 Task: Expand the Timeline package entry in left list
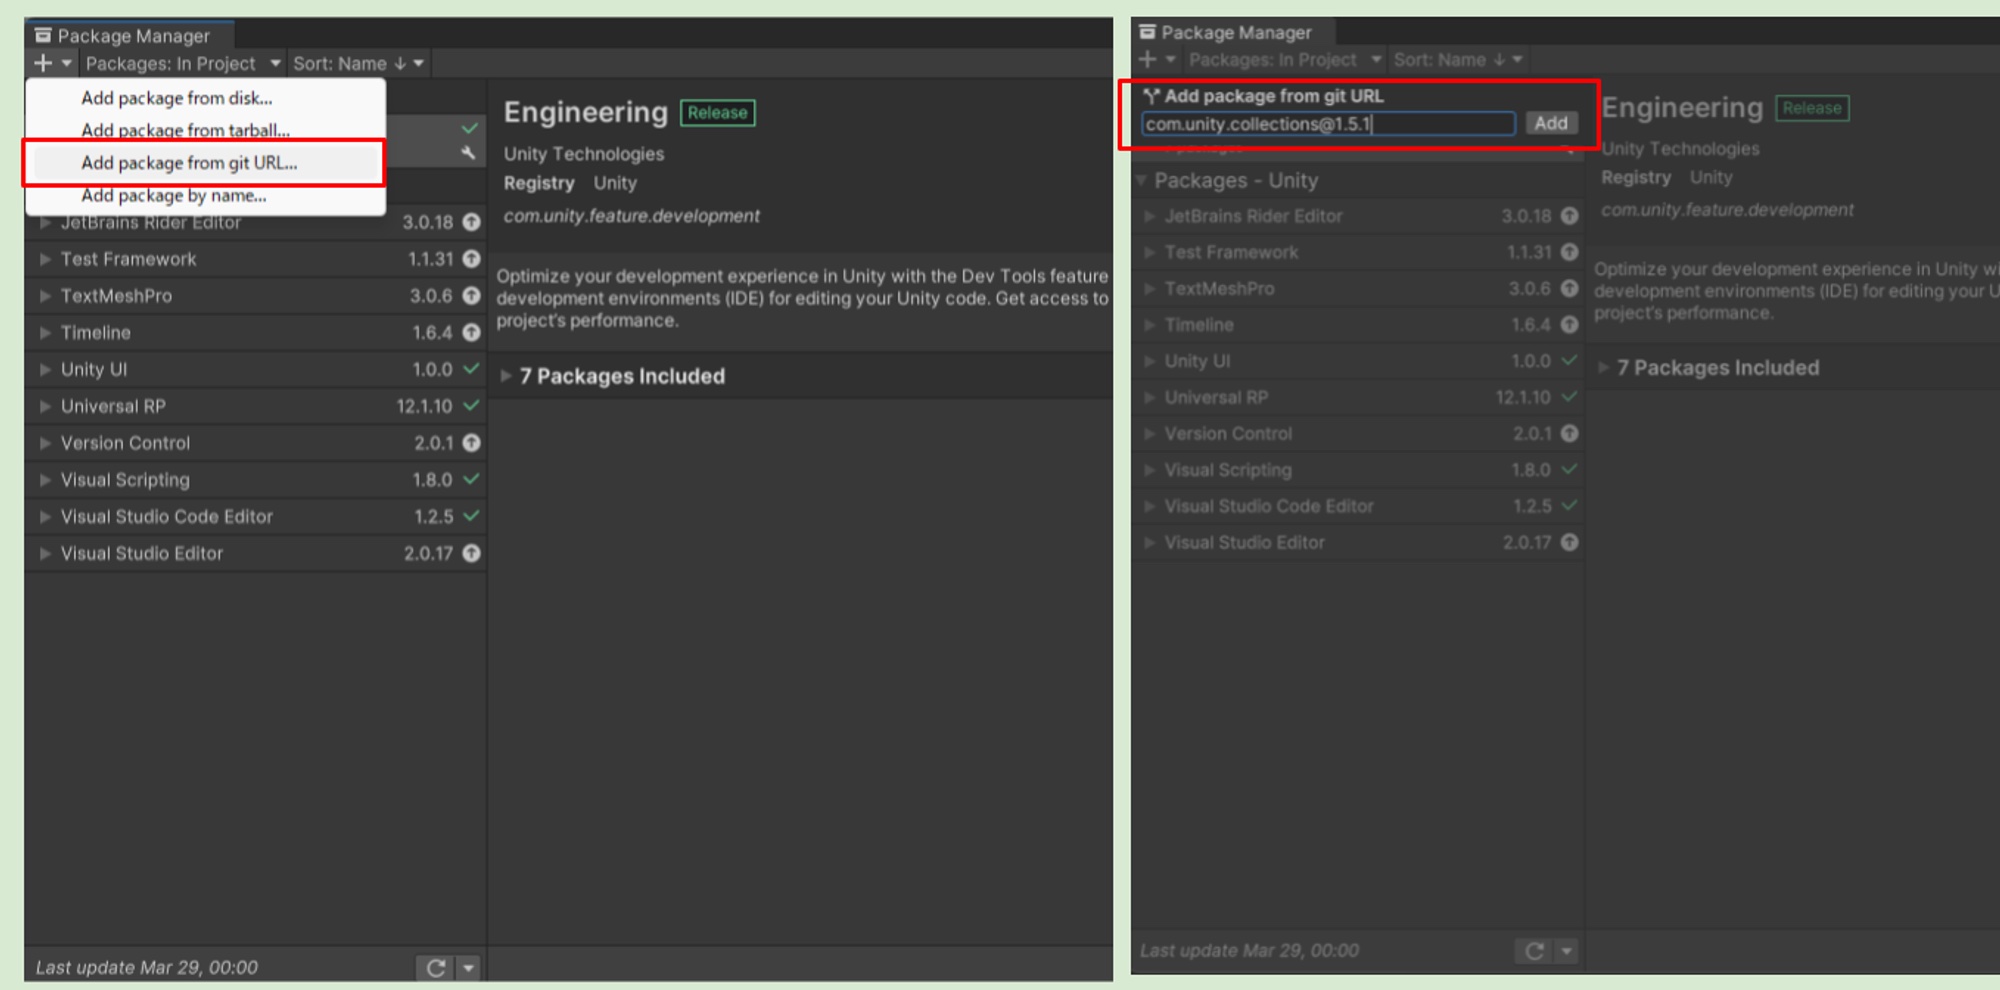coord(45,333)
